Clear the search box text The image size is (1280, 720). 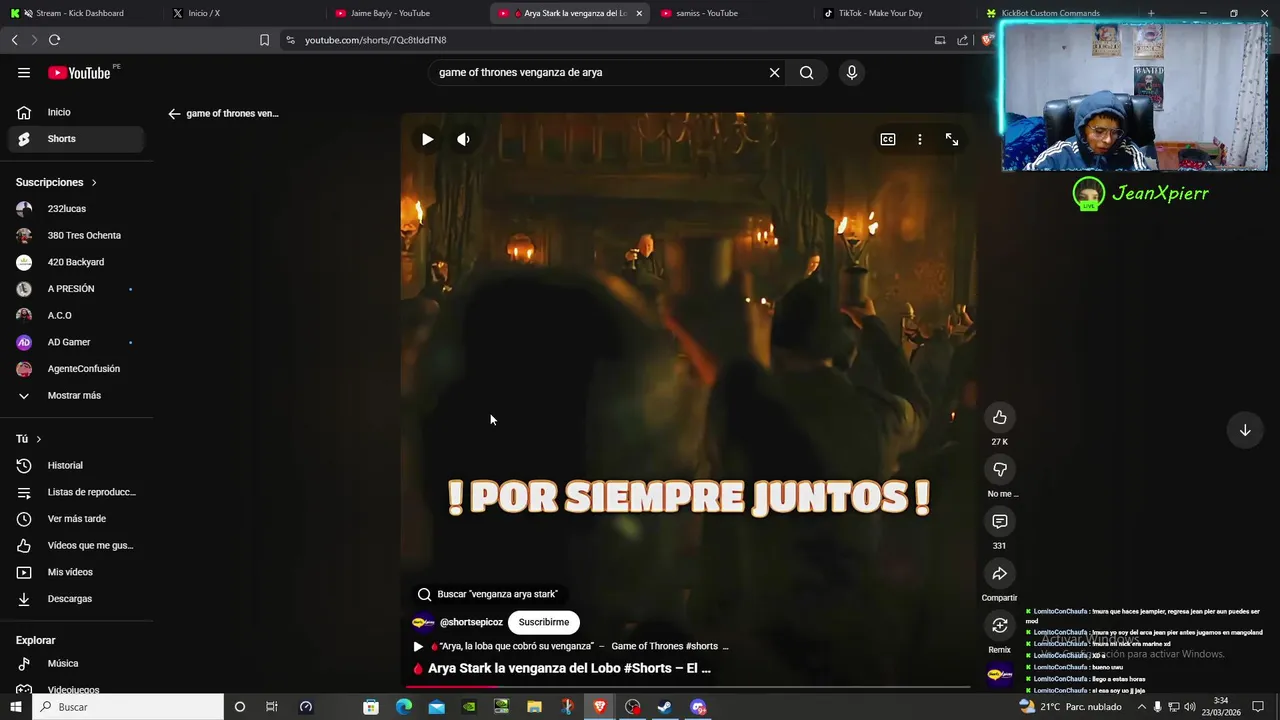click(774, 72)
